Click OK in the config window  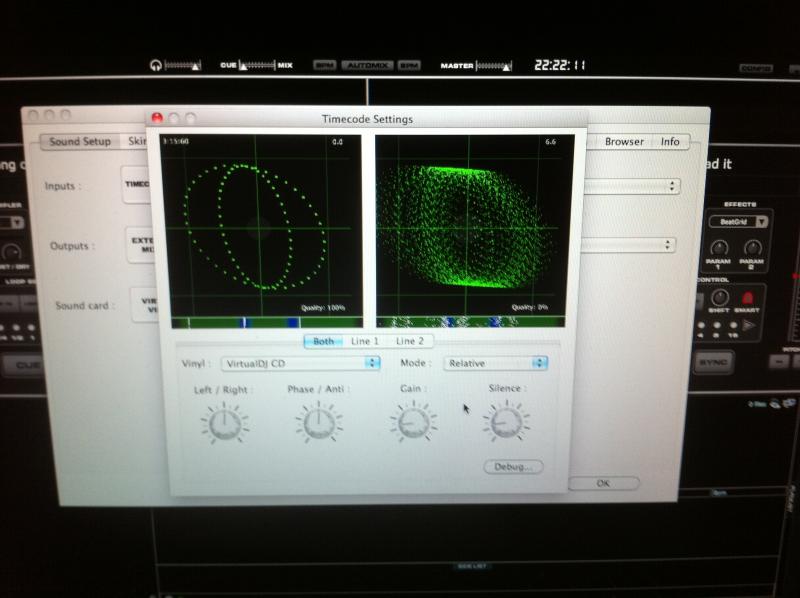click(603, 483)
